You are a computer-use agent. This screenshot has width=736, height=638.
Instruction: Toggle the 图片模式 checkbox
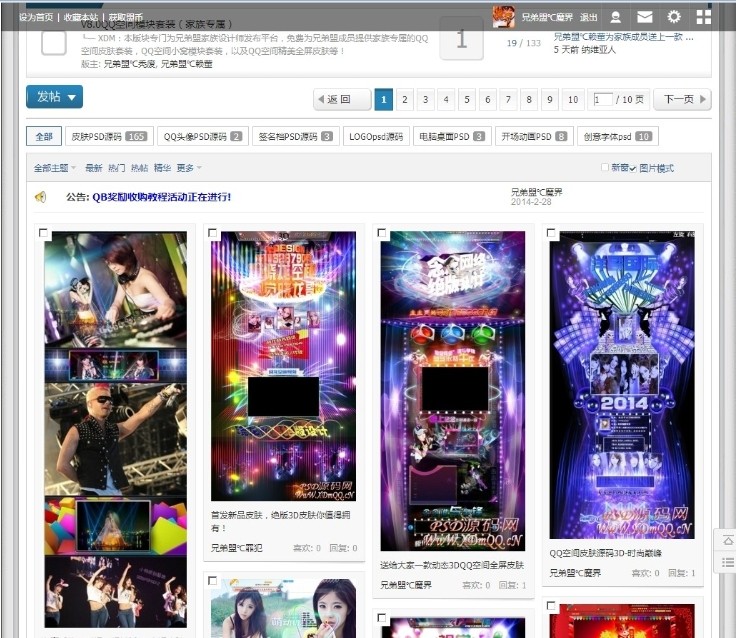633,168
